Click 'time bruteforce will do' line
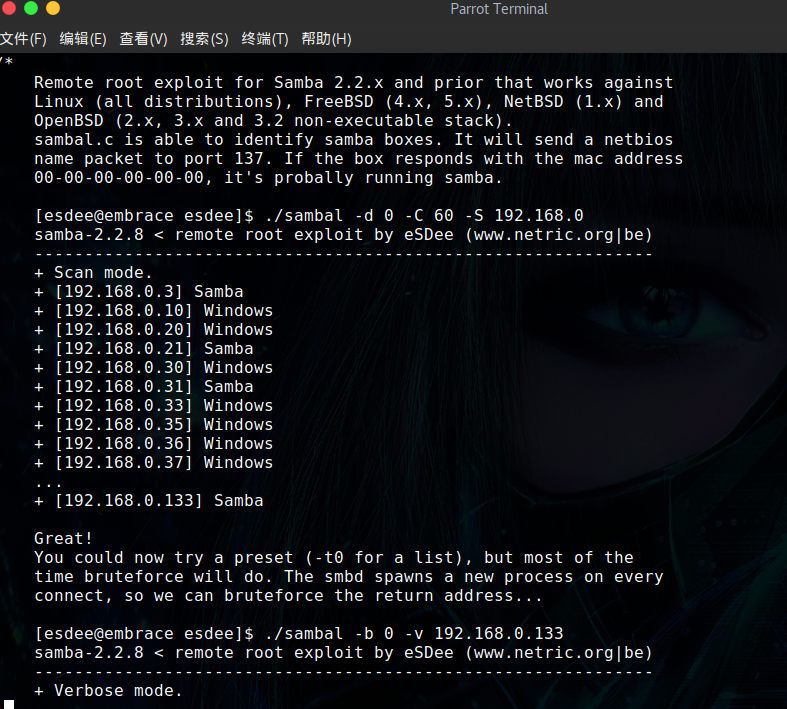 pyautogui.click(x=348, y=577)
